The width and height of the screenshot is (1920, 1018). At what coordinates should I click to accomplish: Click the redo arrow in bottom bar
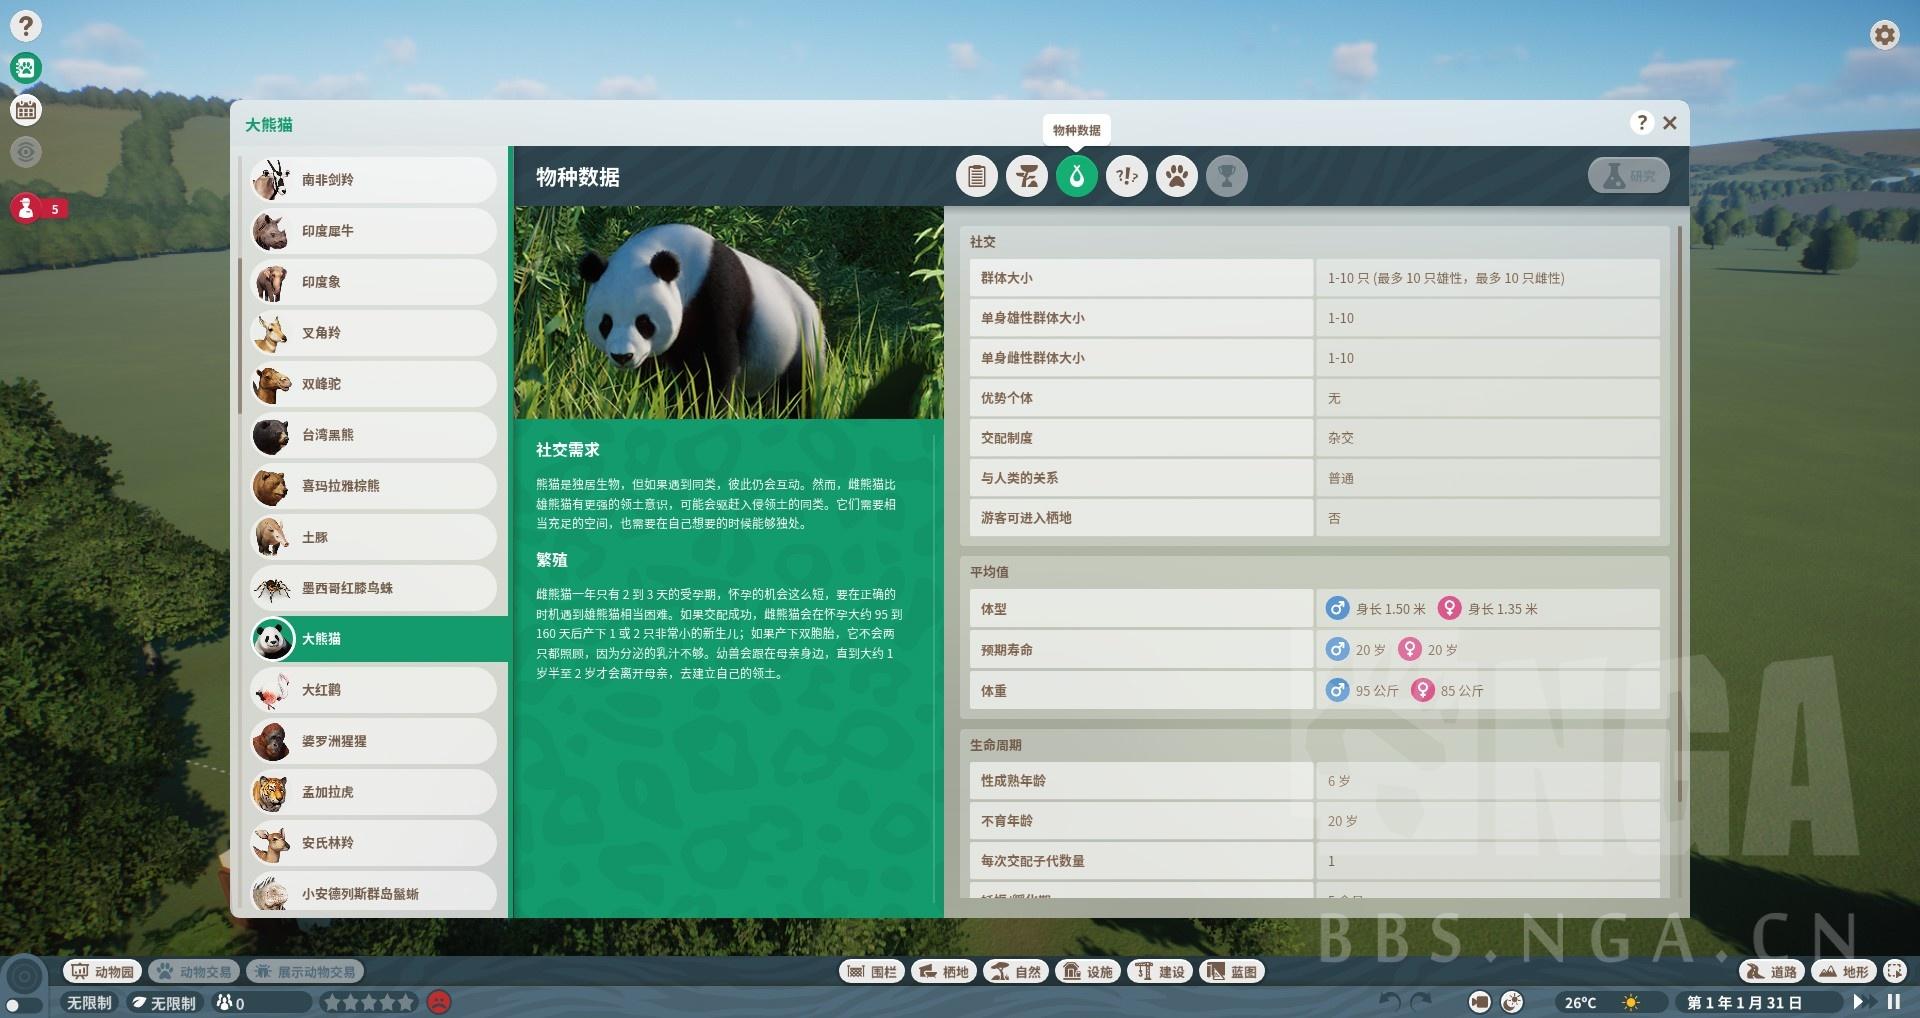[1421, 1001]
